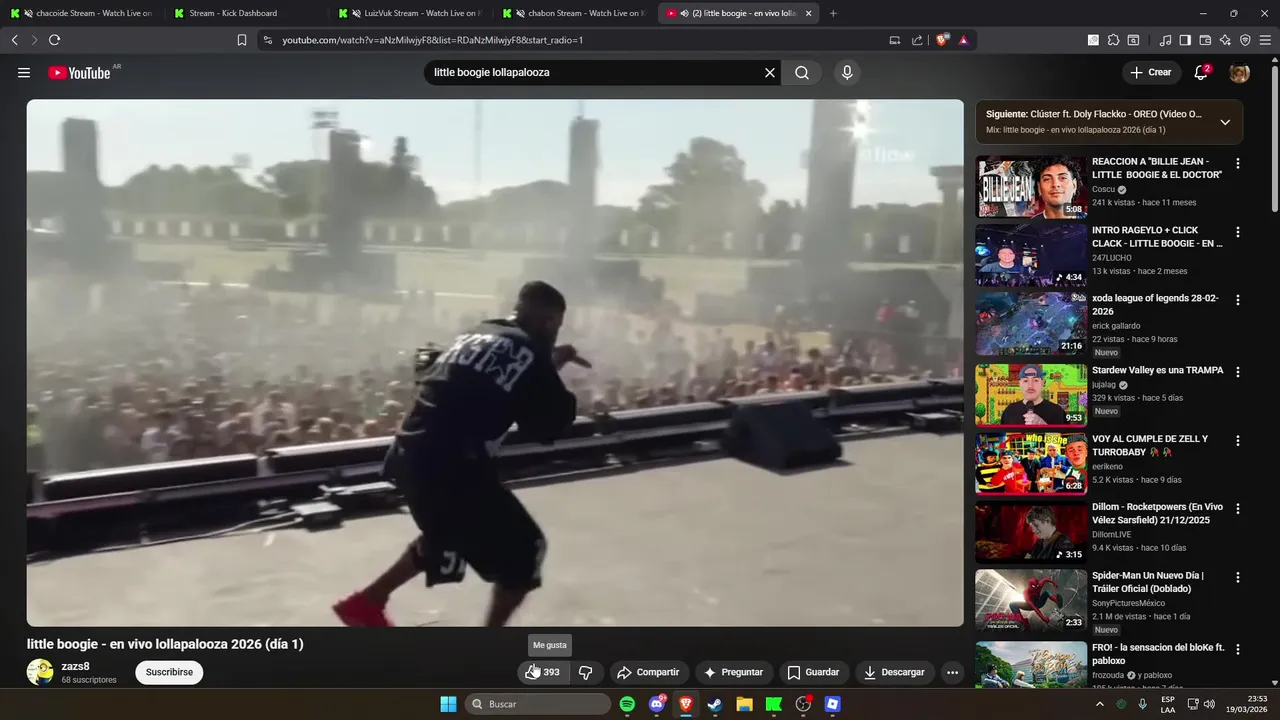Click the address bar URL
Image resolution: width=1280 pixels, height=720 pixels.
coord(432,40)
